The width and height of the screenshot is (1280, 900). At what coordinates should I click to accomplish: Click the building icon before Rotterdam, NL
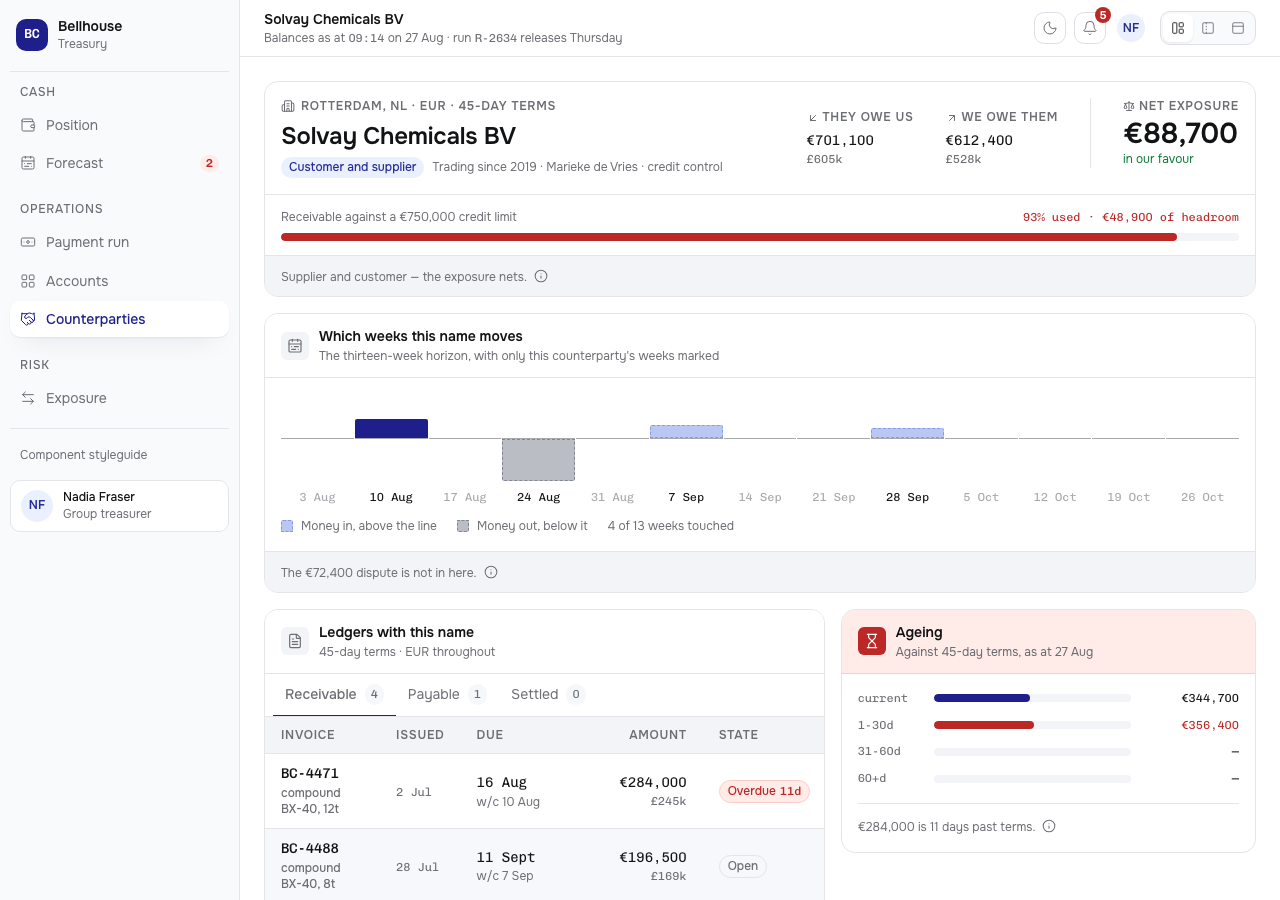coord(288,106)
